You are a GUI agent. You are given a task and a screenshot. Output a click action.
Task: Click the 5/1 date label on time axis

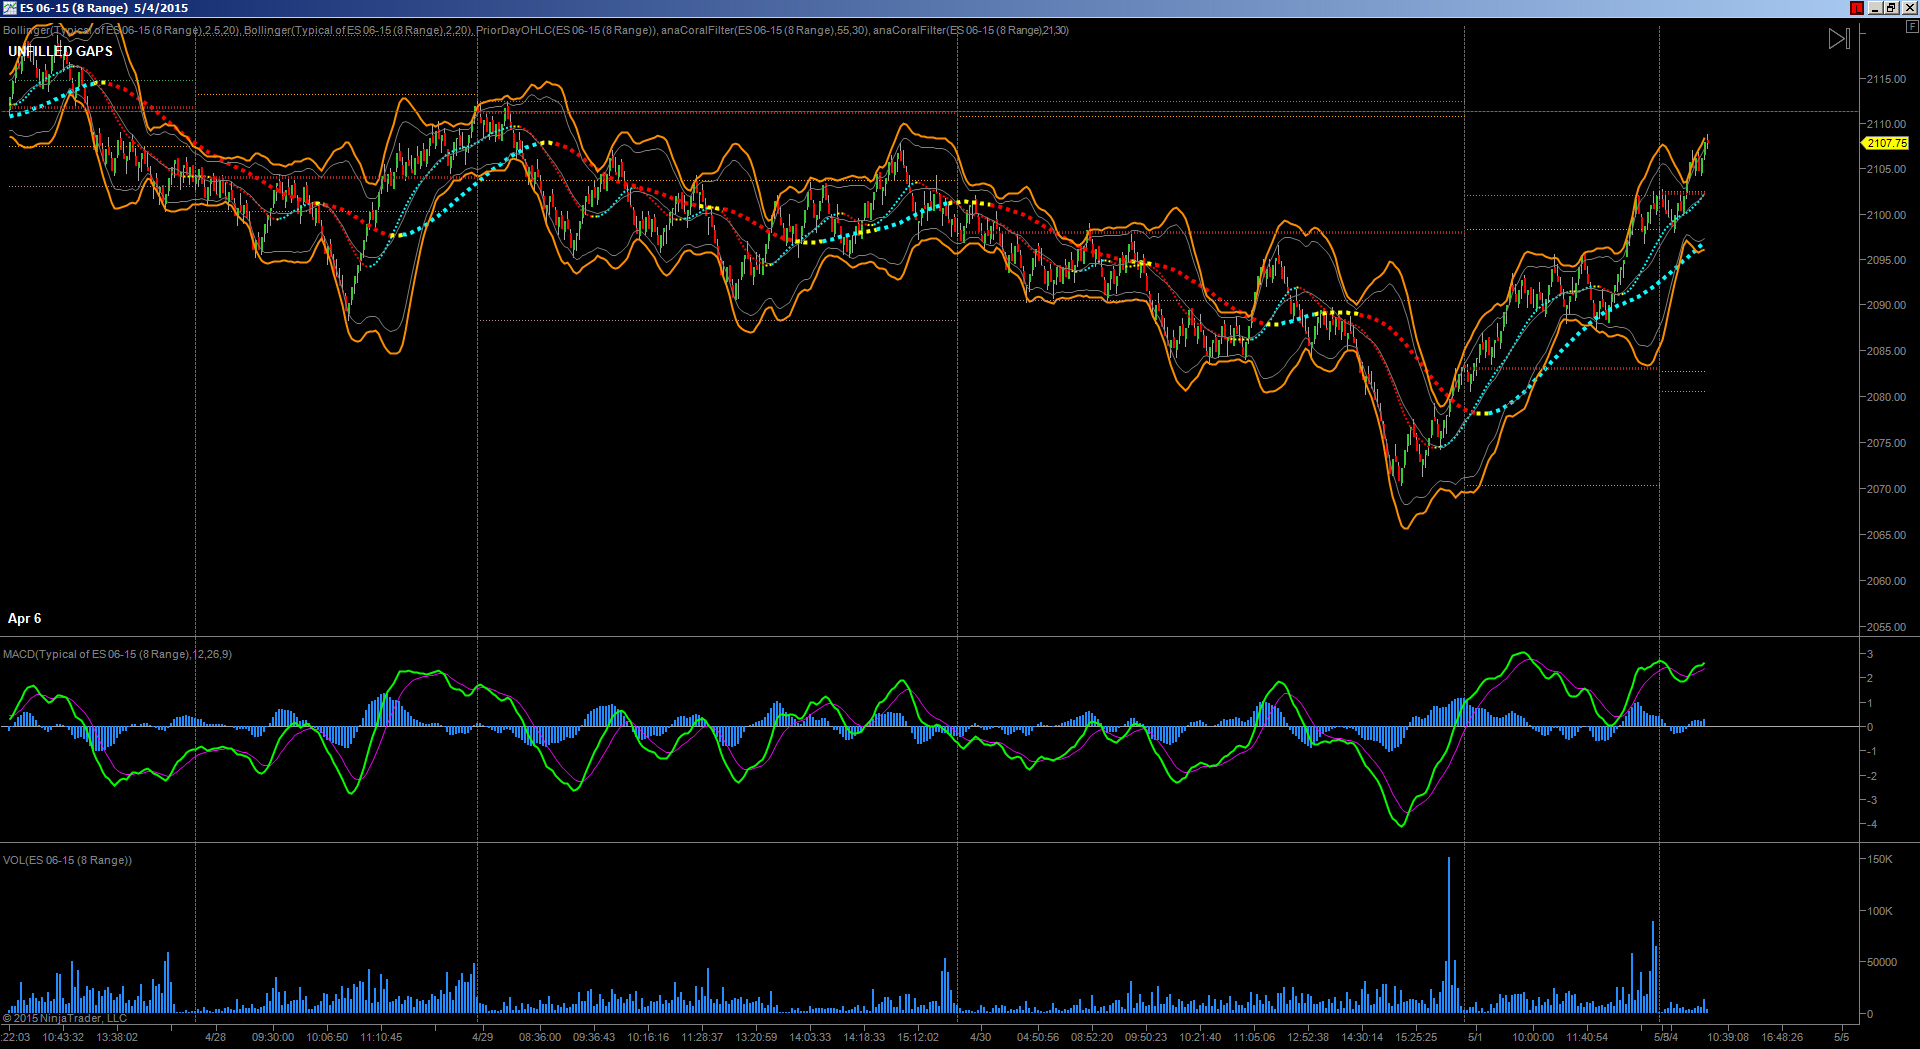point(1475,1037)
